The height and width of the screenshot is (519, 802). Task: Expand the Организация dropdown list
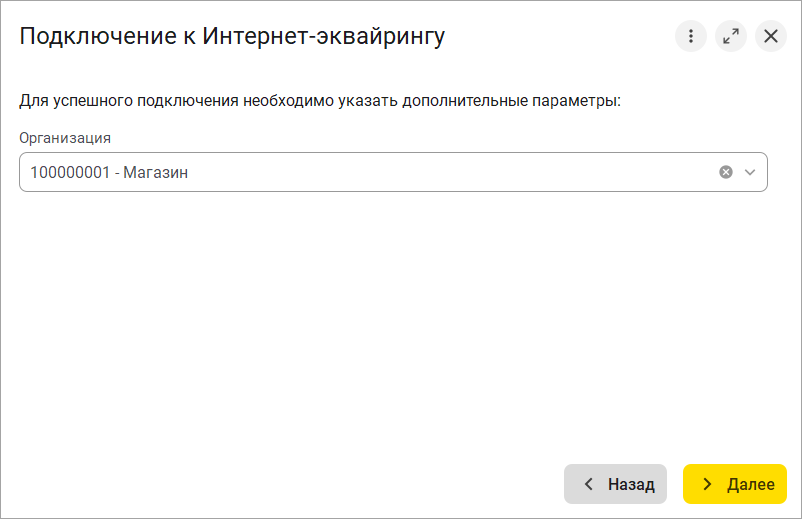click(750, 172)
